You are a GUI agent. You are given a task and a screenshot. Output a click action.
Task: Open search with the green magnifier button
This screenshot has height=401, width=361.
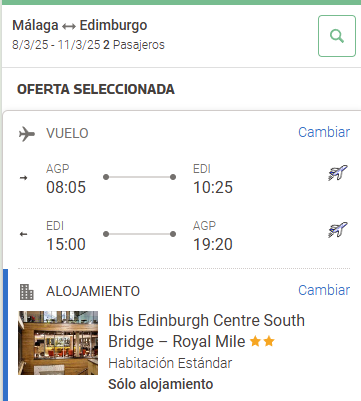click(x=337, y=36)
